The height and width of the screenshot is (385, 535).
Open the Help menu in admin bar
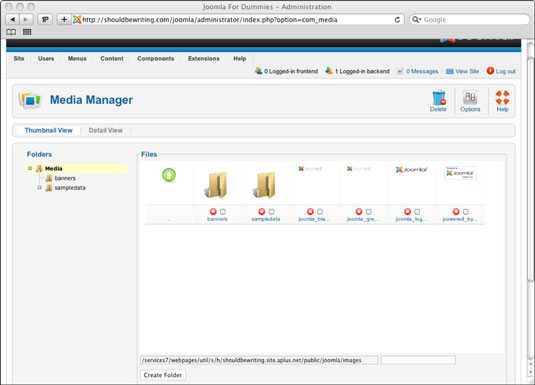click(x=240, y=58)
